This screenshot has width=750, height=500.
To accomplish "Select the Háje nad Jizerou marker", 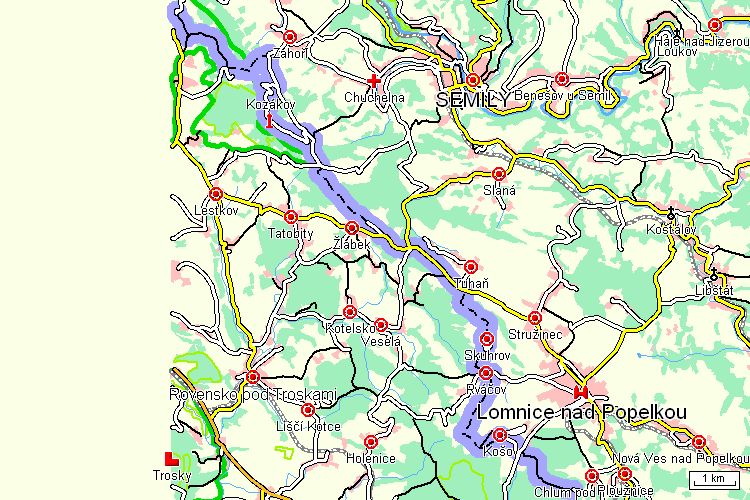I will tap(715, 25).
